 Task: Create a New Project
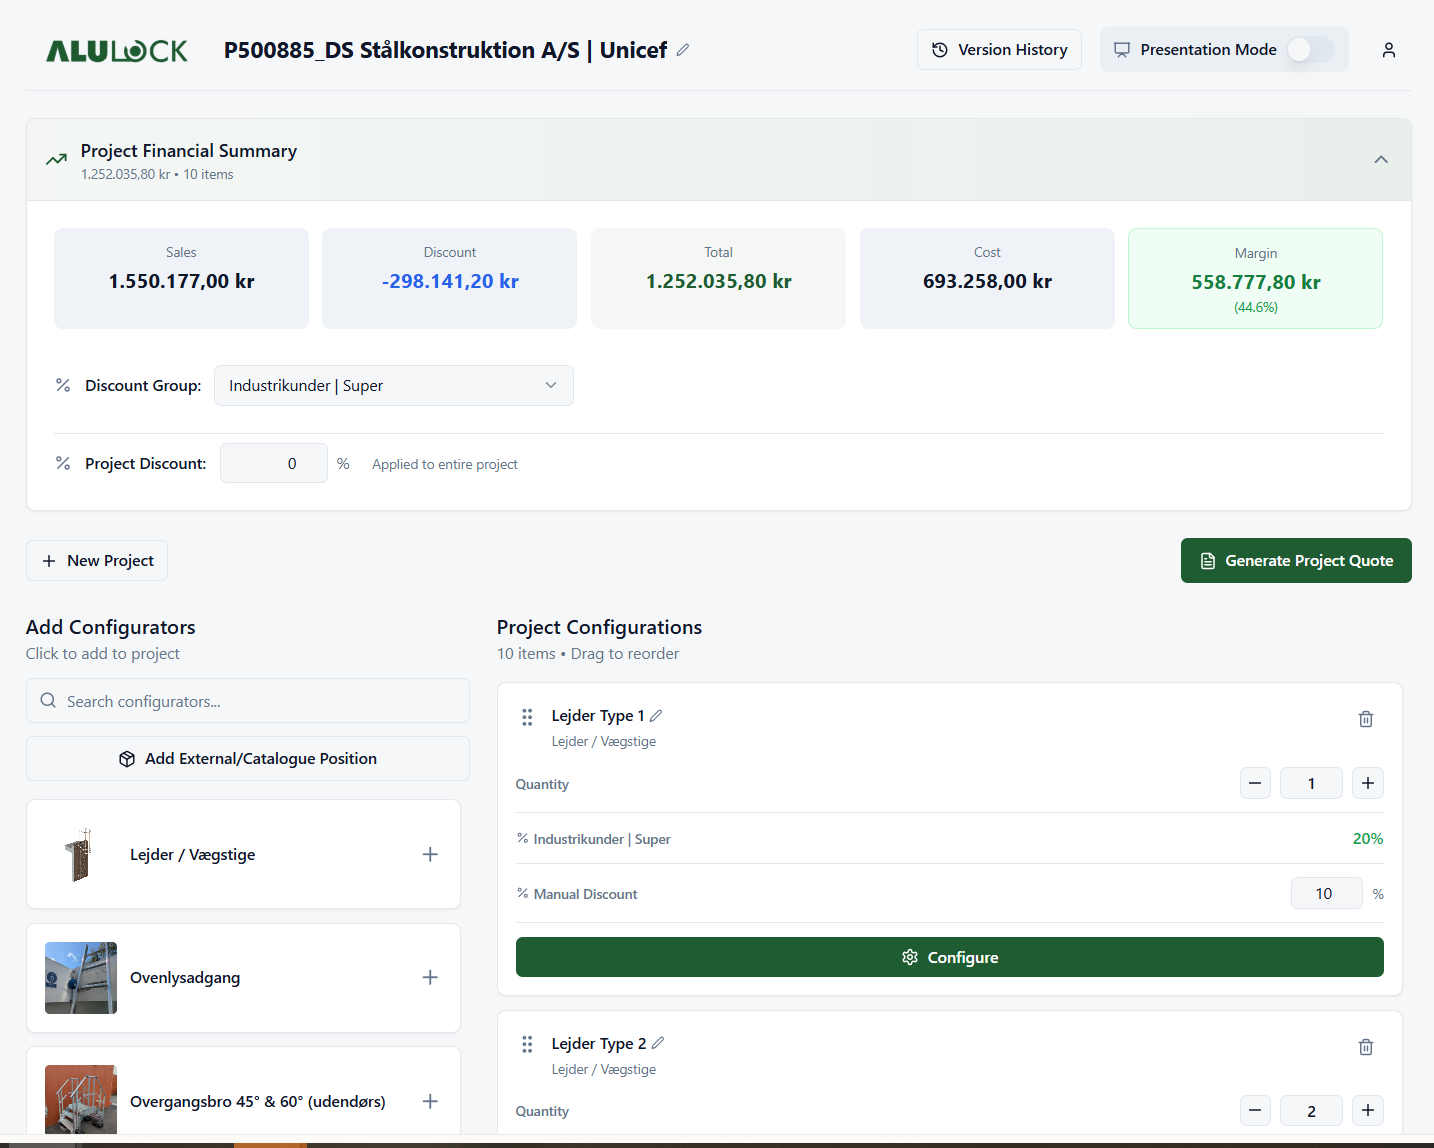coord(97,561)
